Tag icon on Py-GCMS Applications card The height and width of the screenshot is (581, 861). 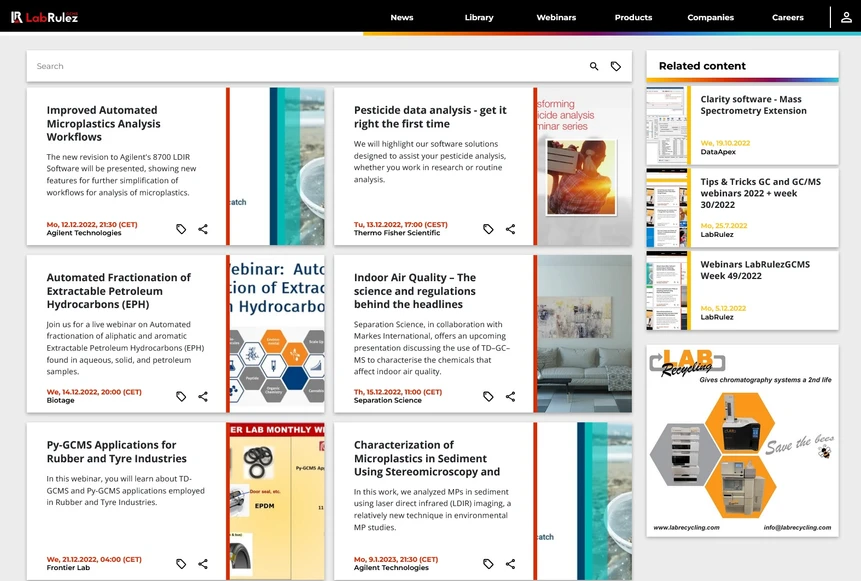(x=181, y=564)
